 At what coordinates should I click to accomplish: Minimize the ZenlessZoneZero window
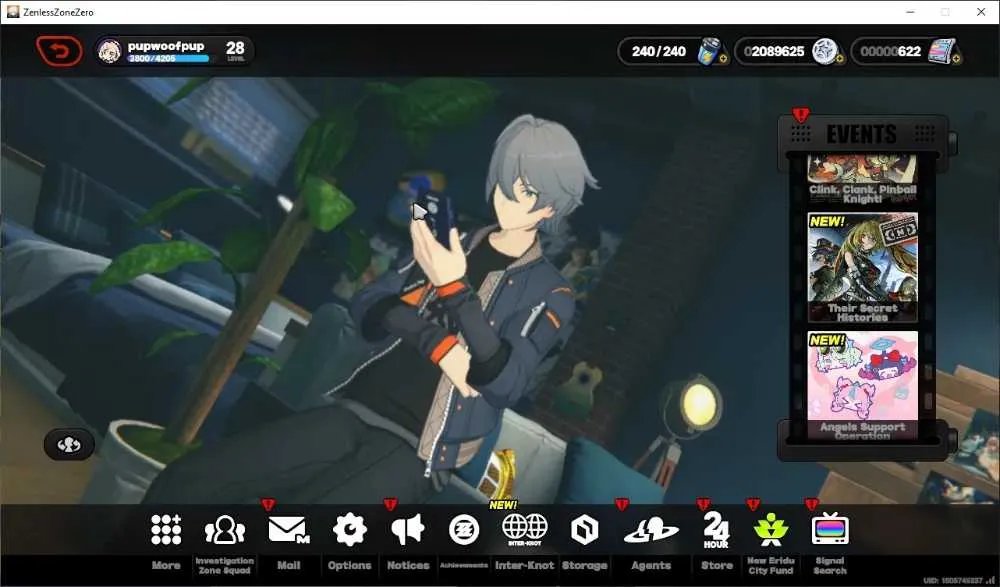(x=911, y=12)
